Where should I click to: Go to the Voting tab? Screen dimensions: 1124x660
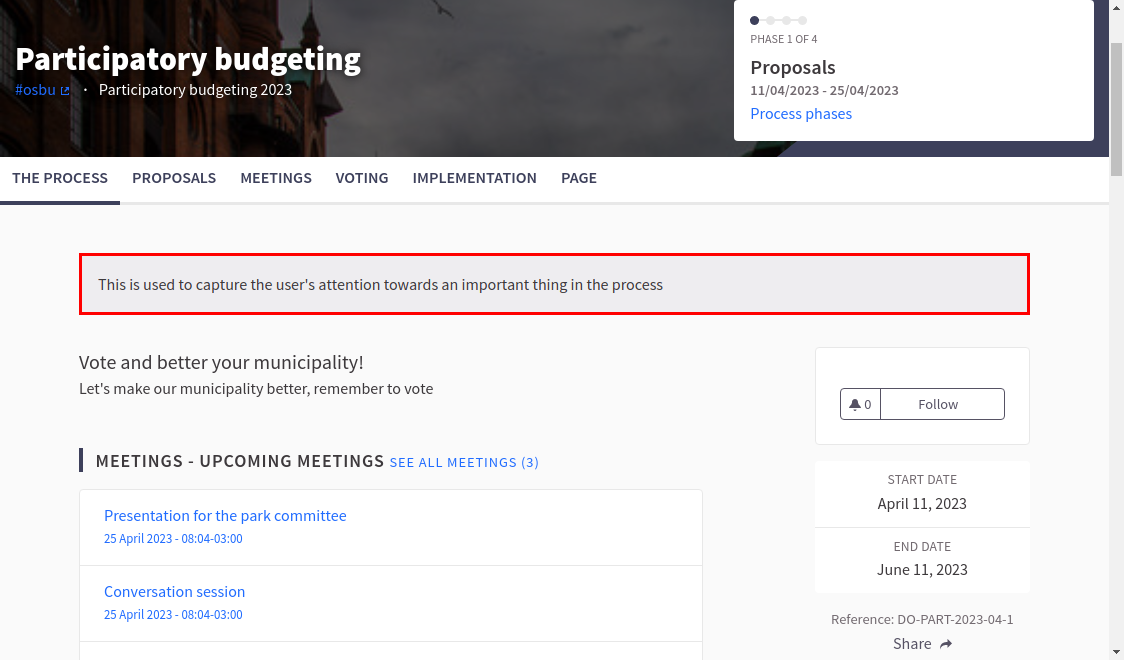(362, 178)
